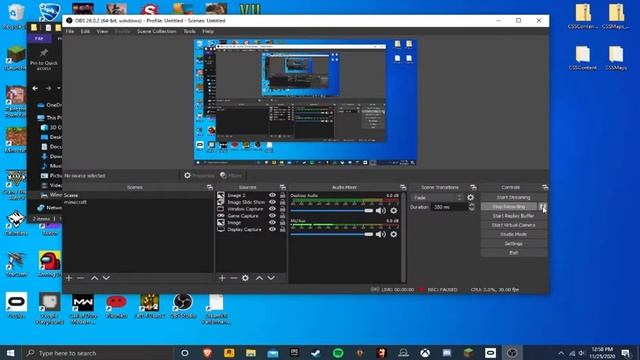
Task: Open transition properties gear beside Fade
Action: pyautogui.click(x=471, y=198)
